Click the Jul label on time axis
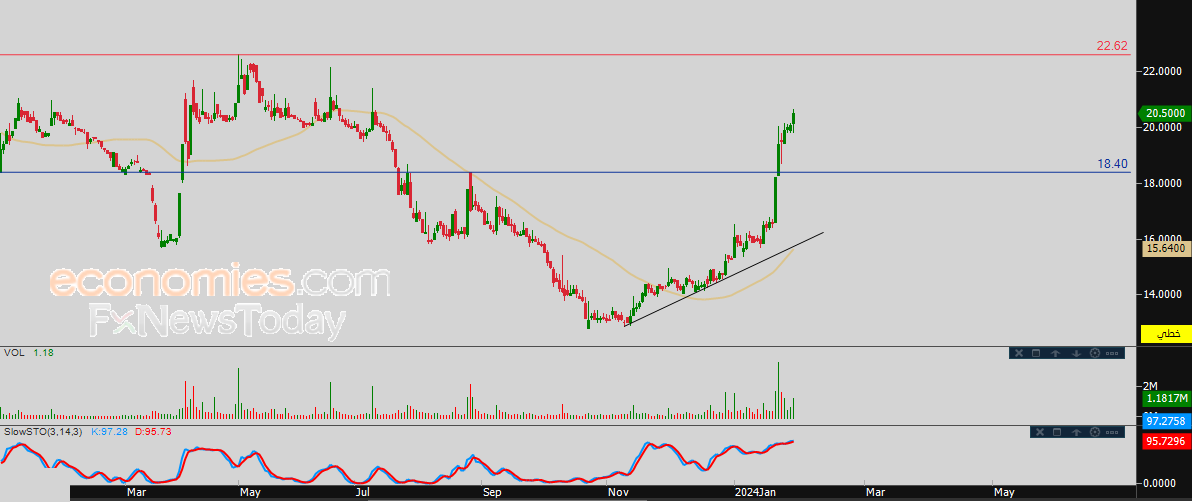Image resolution: width=1192 pixels, height=502 pixels. point(363,492)
